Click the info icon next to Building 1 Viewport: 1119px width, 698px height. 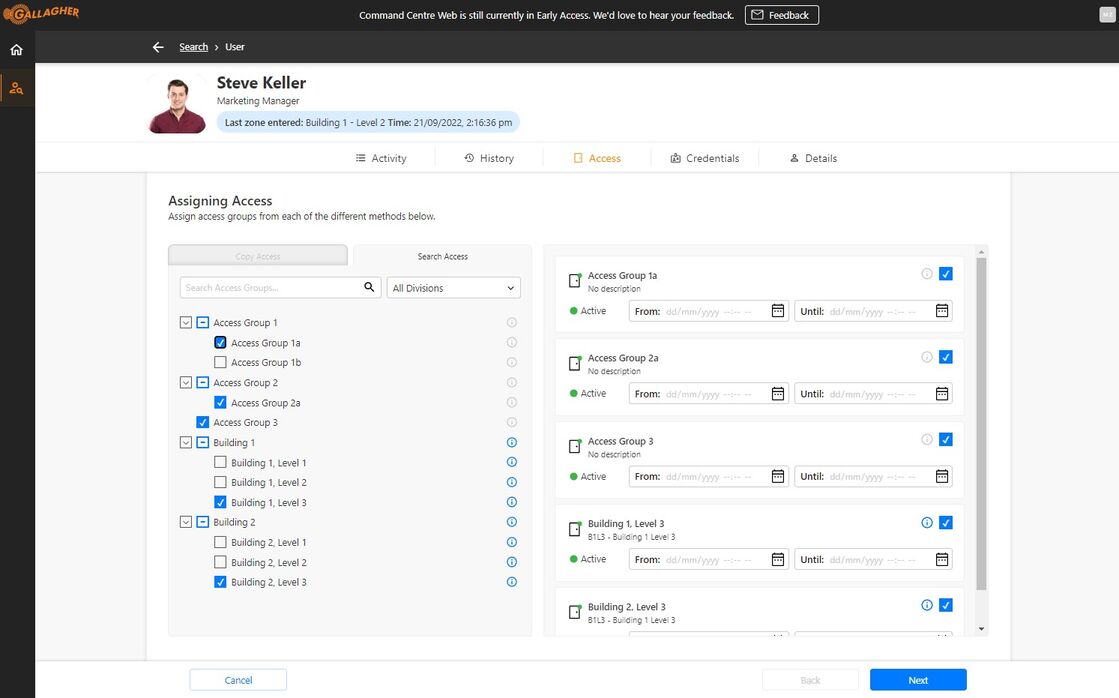pyautogui.click(x=511, y=442)
